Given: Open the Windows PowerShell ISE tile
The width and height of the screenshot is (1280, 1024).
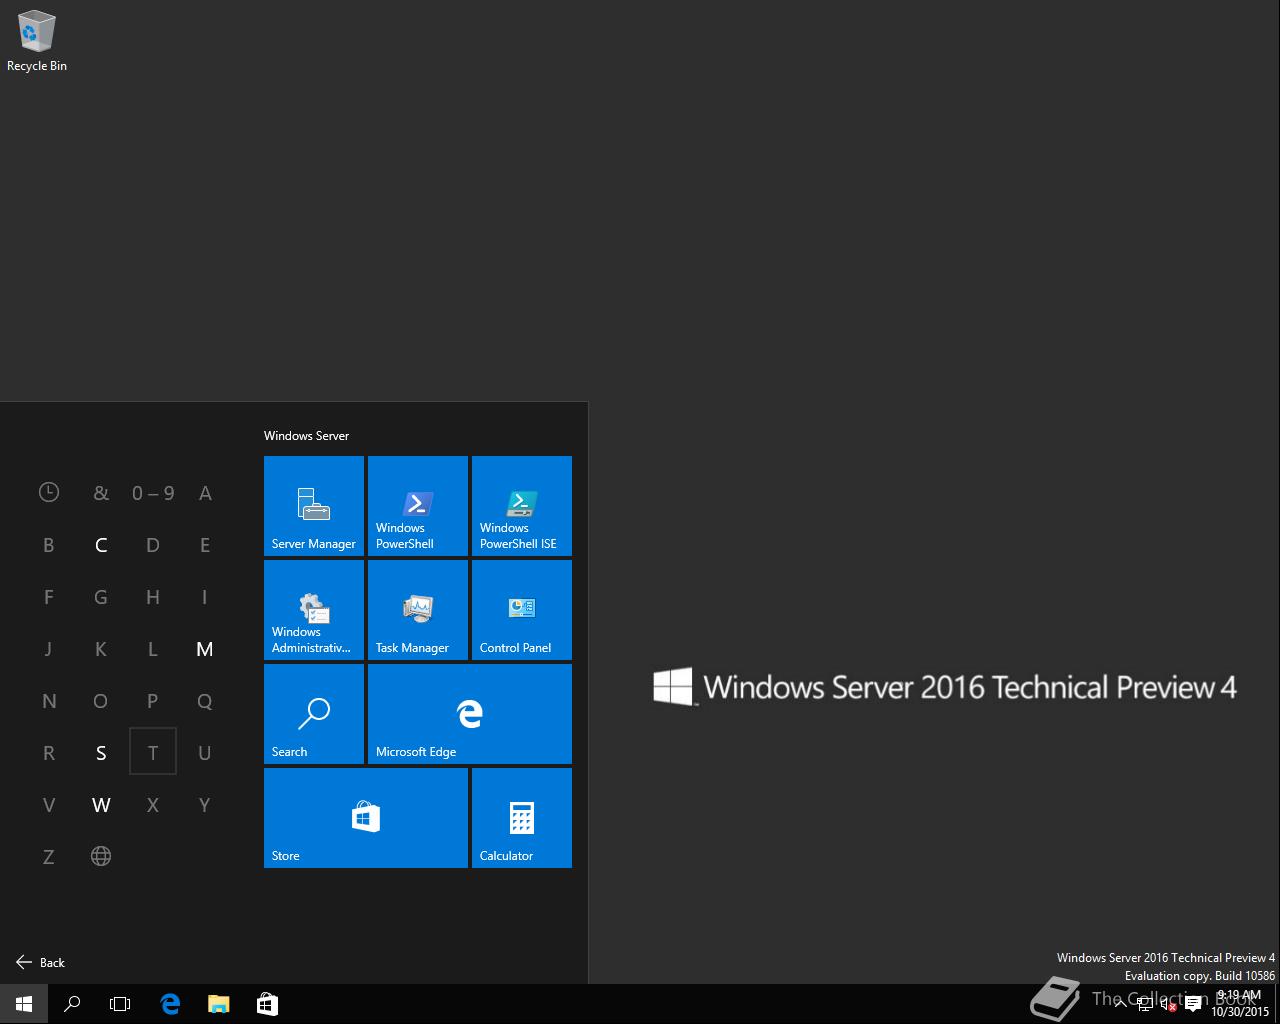Looking at the screenshot, I should point(522,506).
